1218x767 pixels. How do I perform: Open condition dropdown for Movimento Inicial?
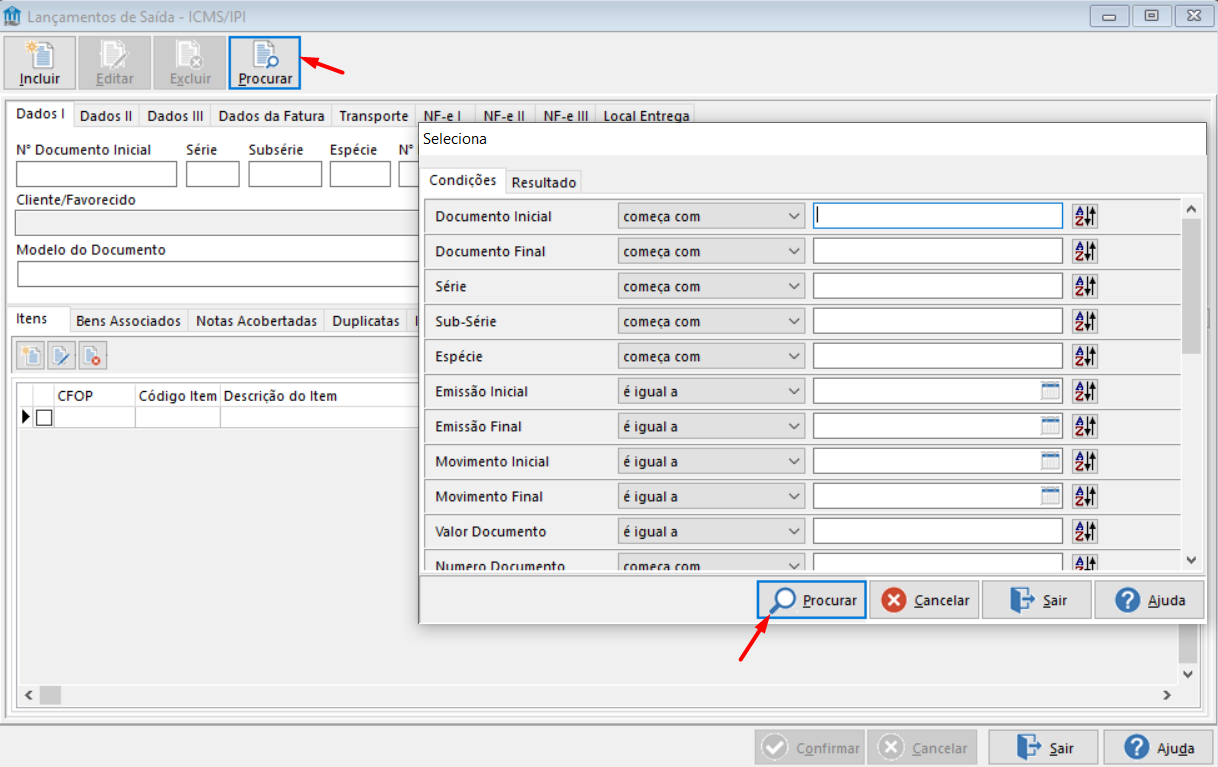[711, 461]
